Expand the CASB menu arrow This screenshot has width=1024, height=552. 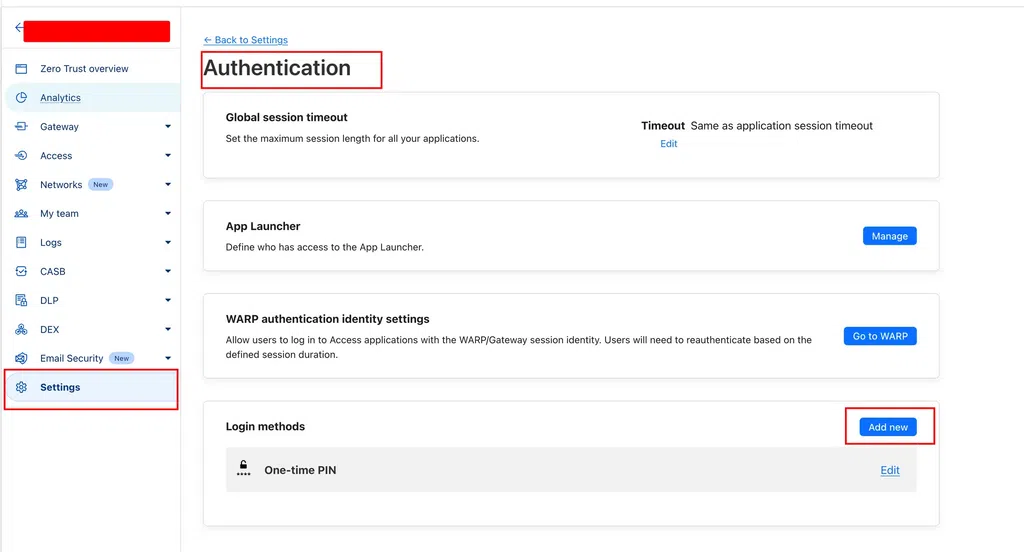[168, 271]
